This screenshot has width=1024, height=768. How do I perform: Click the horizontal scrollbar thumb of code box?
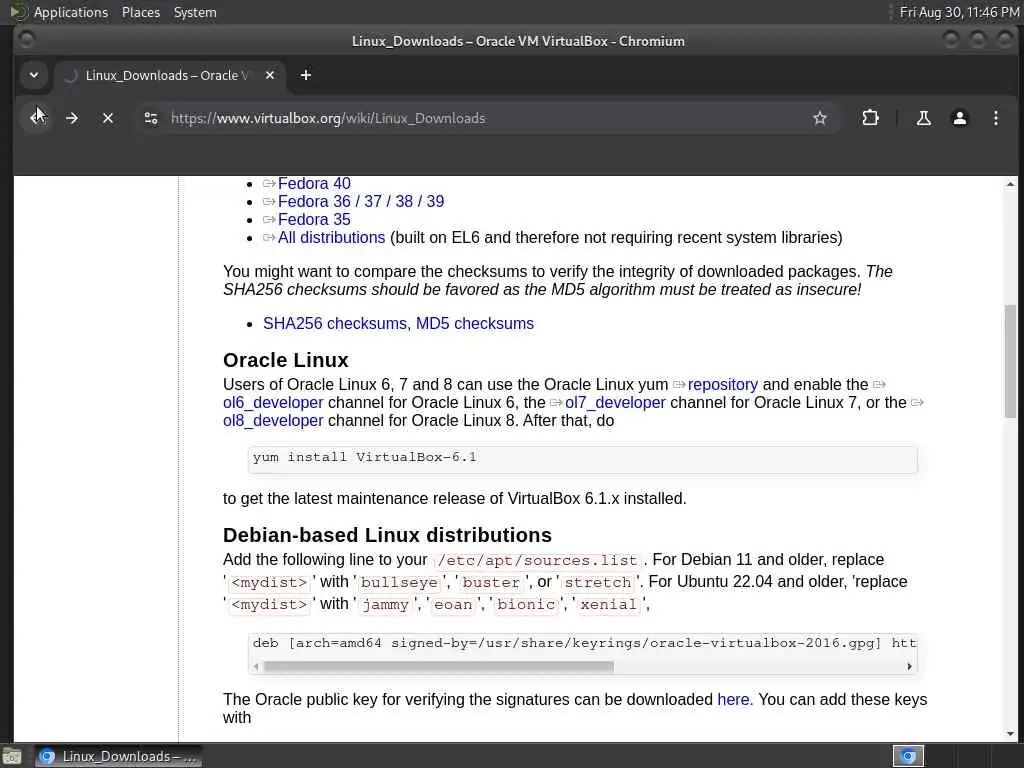438,667
